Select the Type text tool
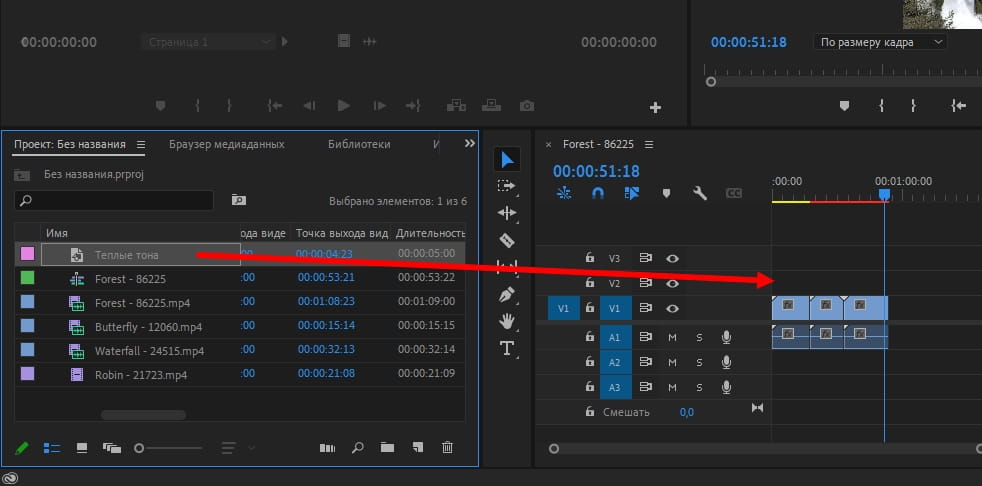982x486 pixels. point(507,348)
